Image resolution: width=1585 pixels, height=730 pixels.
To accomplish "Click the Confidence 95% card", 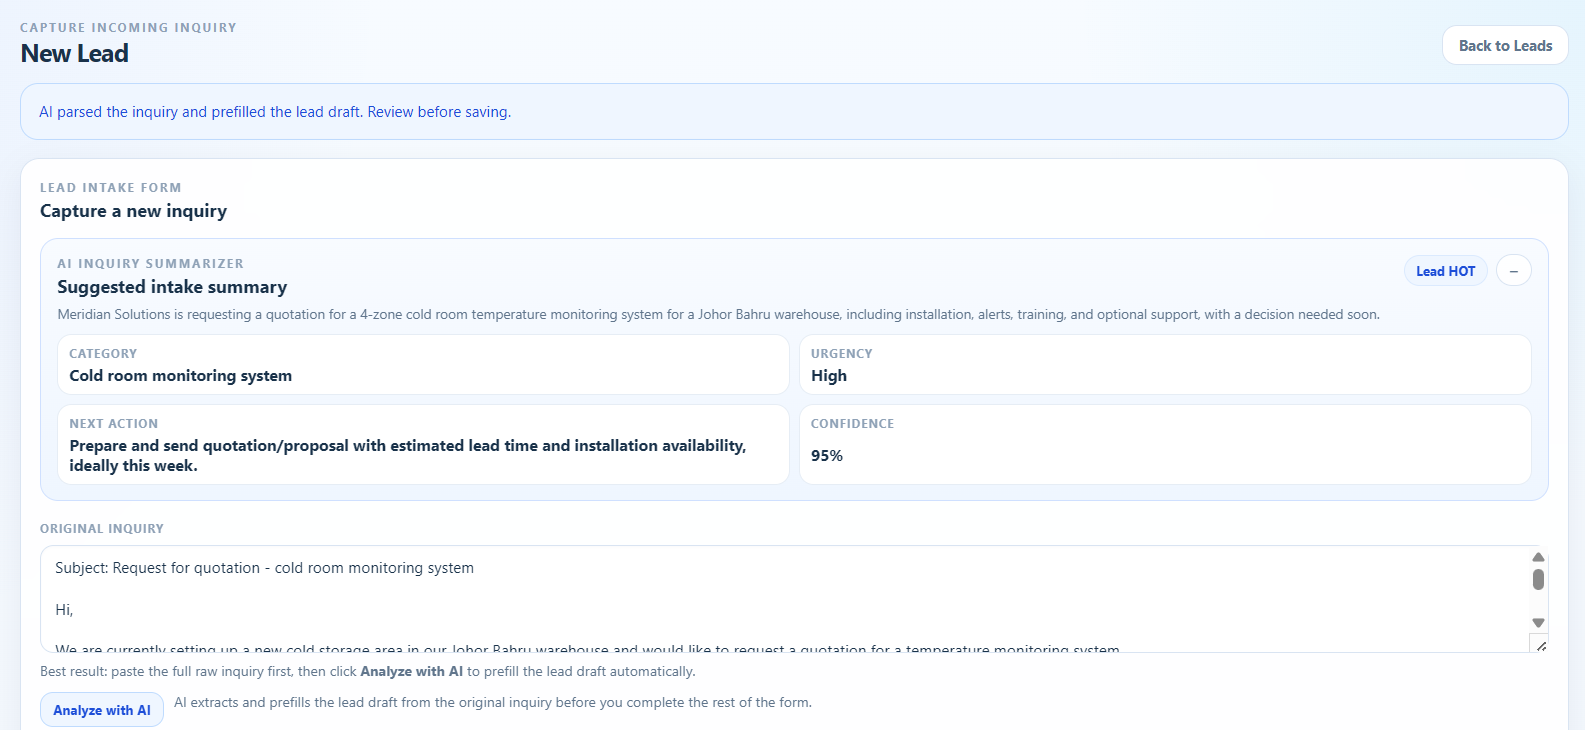I will [x=1164, y=445].
